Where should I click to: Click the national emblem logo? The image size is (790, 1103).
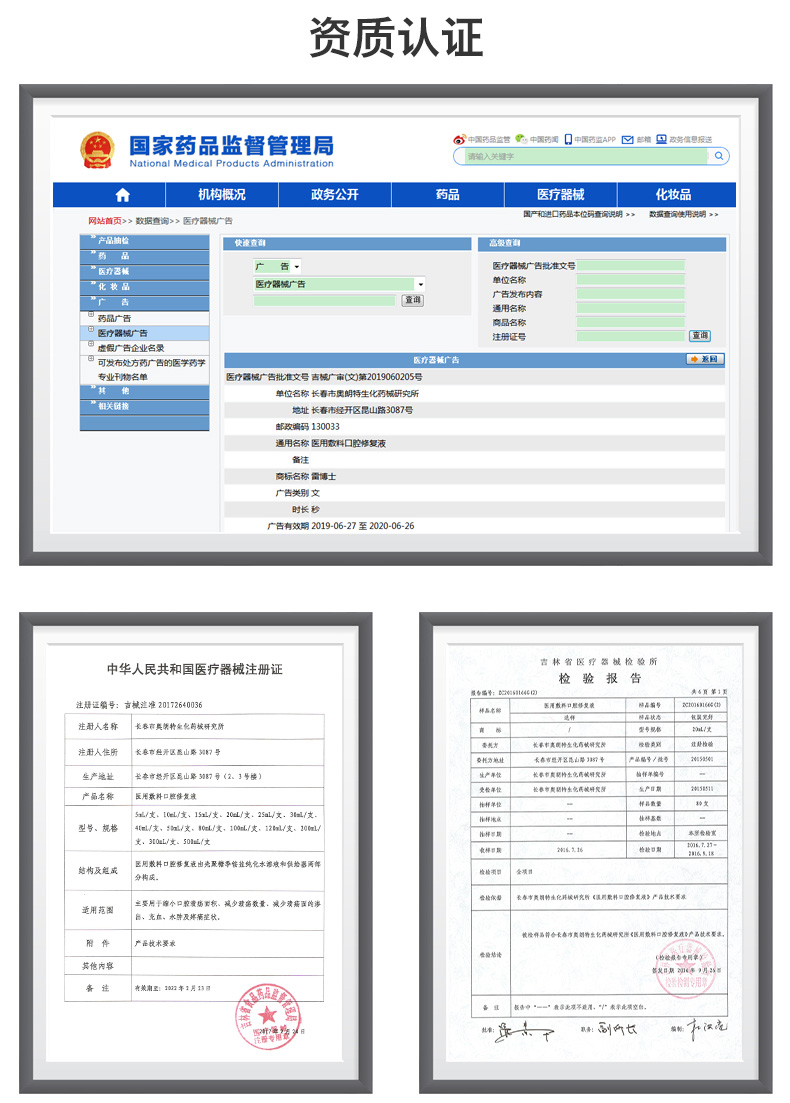coord(97,151)
